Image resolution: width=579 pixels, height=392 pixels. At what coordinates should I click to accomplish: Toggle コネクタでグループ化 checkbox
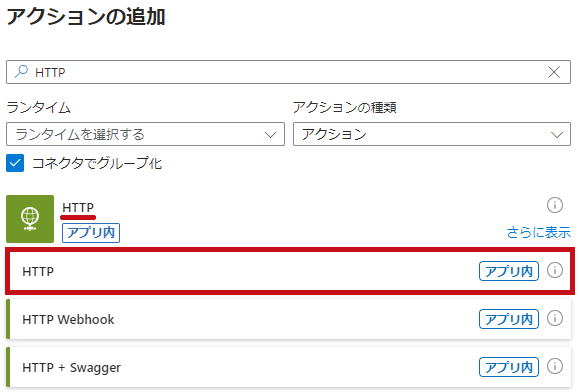15,163
